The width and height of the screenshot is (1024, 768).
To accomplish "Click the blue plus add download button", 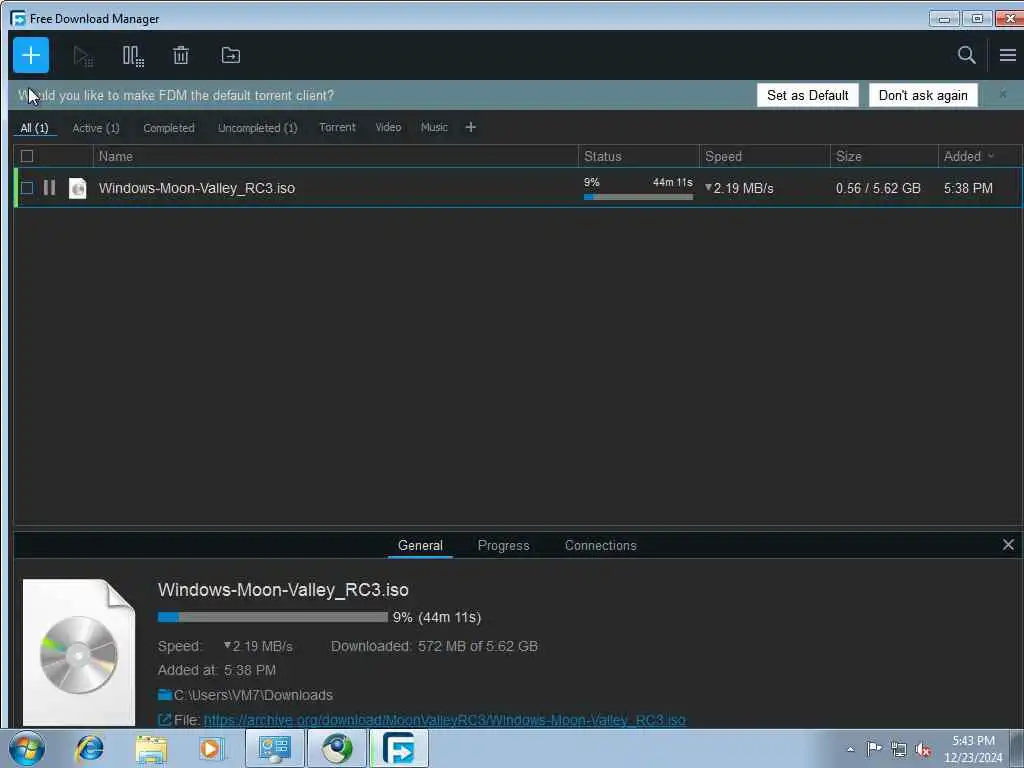I will coord(31,56).
